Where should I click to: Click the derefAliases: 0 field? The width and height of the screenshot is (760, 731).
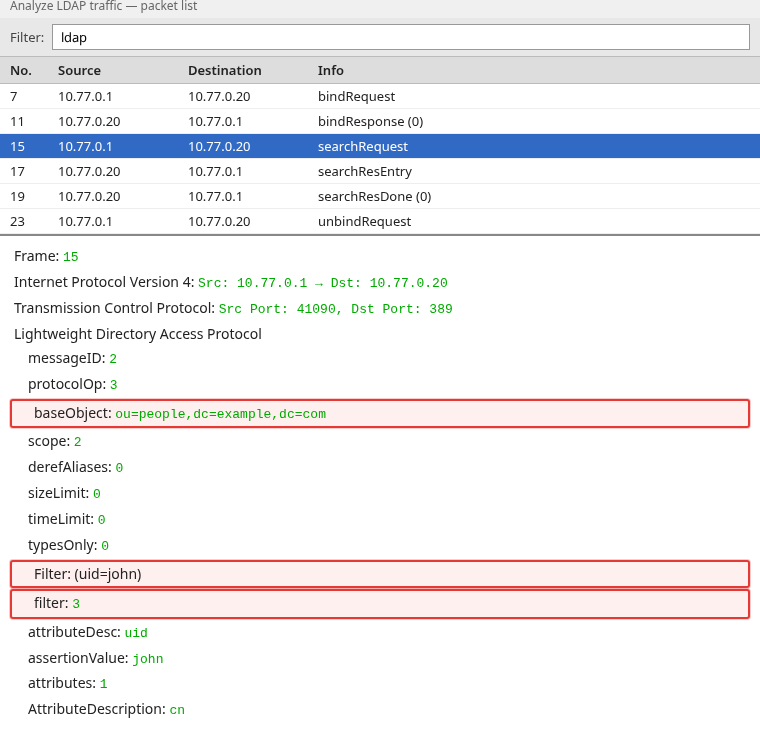(76, 467)
